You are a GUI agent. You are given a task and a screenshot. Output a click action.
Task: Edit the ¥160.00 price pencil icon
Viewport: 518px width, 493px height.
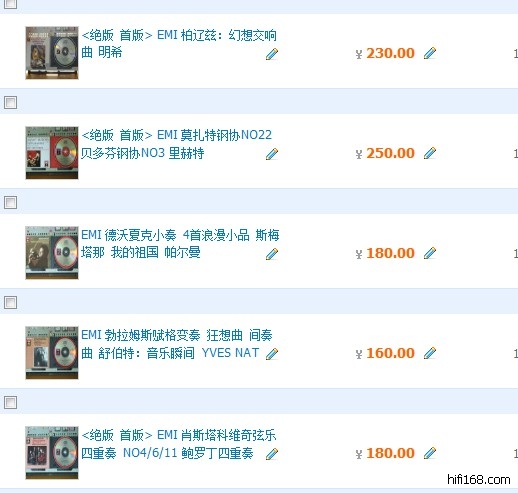[x=430, y=353]
